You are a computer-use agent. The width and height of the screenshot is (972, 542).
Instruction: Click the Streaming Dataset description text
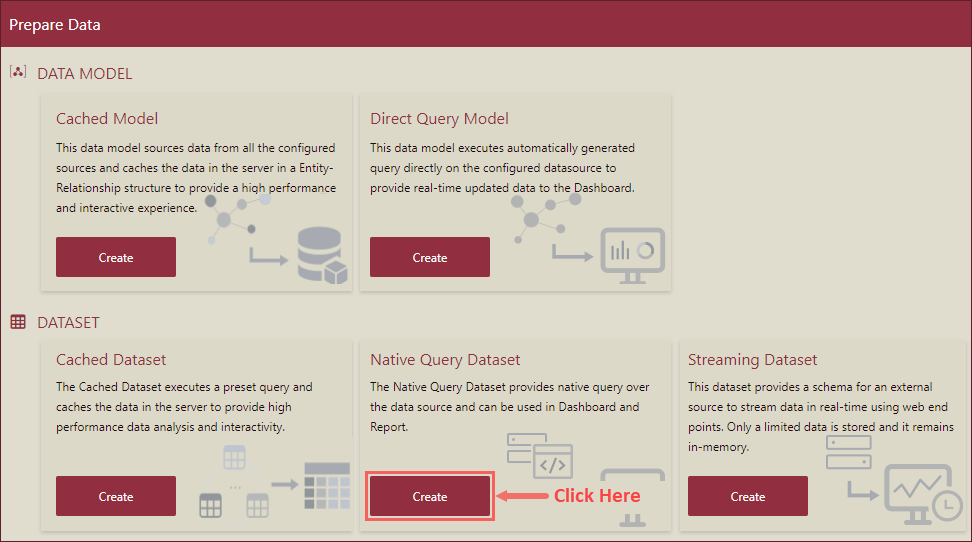(821, 417)
